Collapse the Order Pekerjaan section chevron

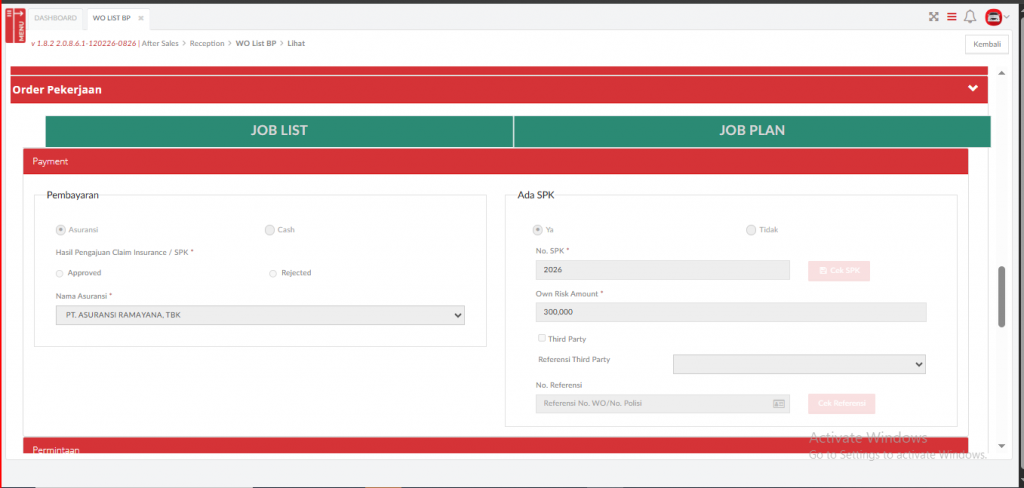coord(972,88)
